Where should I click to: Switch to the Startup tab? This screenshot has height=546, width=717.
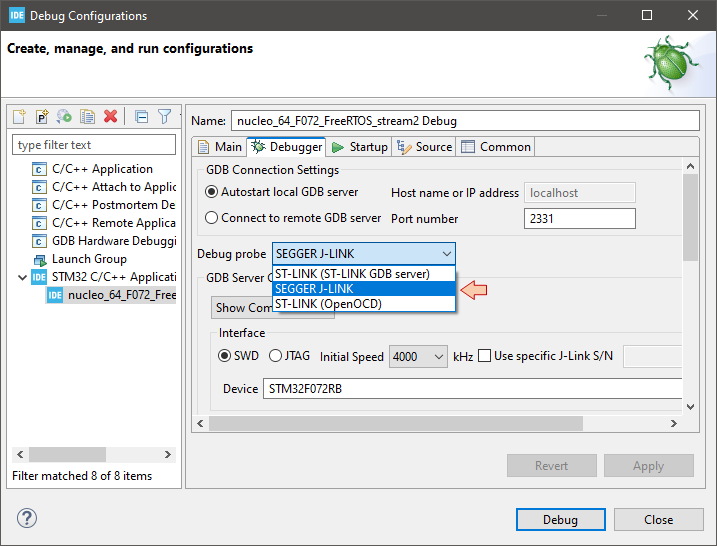pos(359,147)
